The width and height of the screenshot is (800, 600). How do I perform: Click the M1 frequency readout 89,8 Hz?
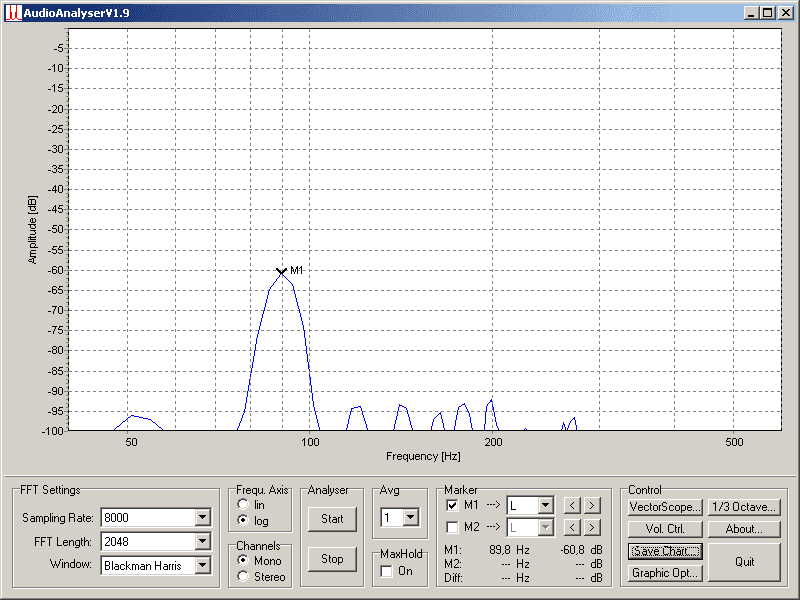[x=509, y=549]
